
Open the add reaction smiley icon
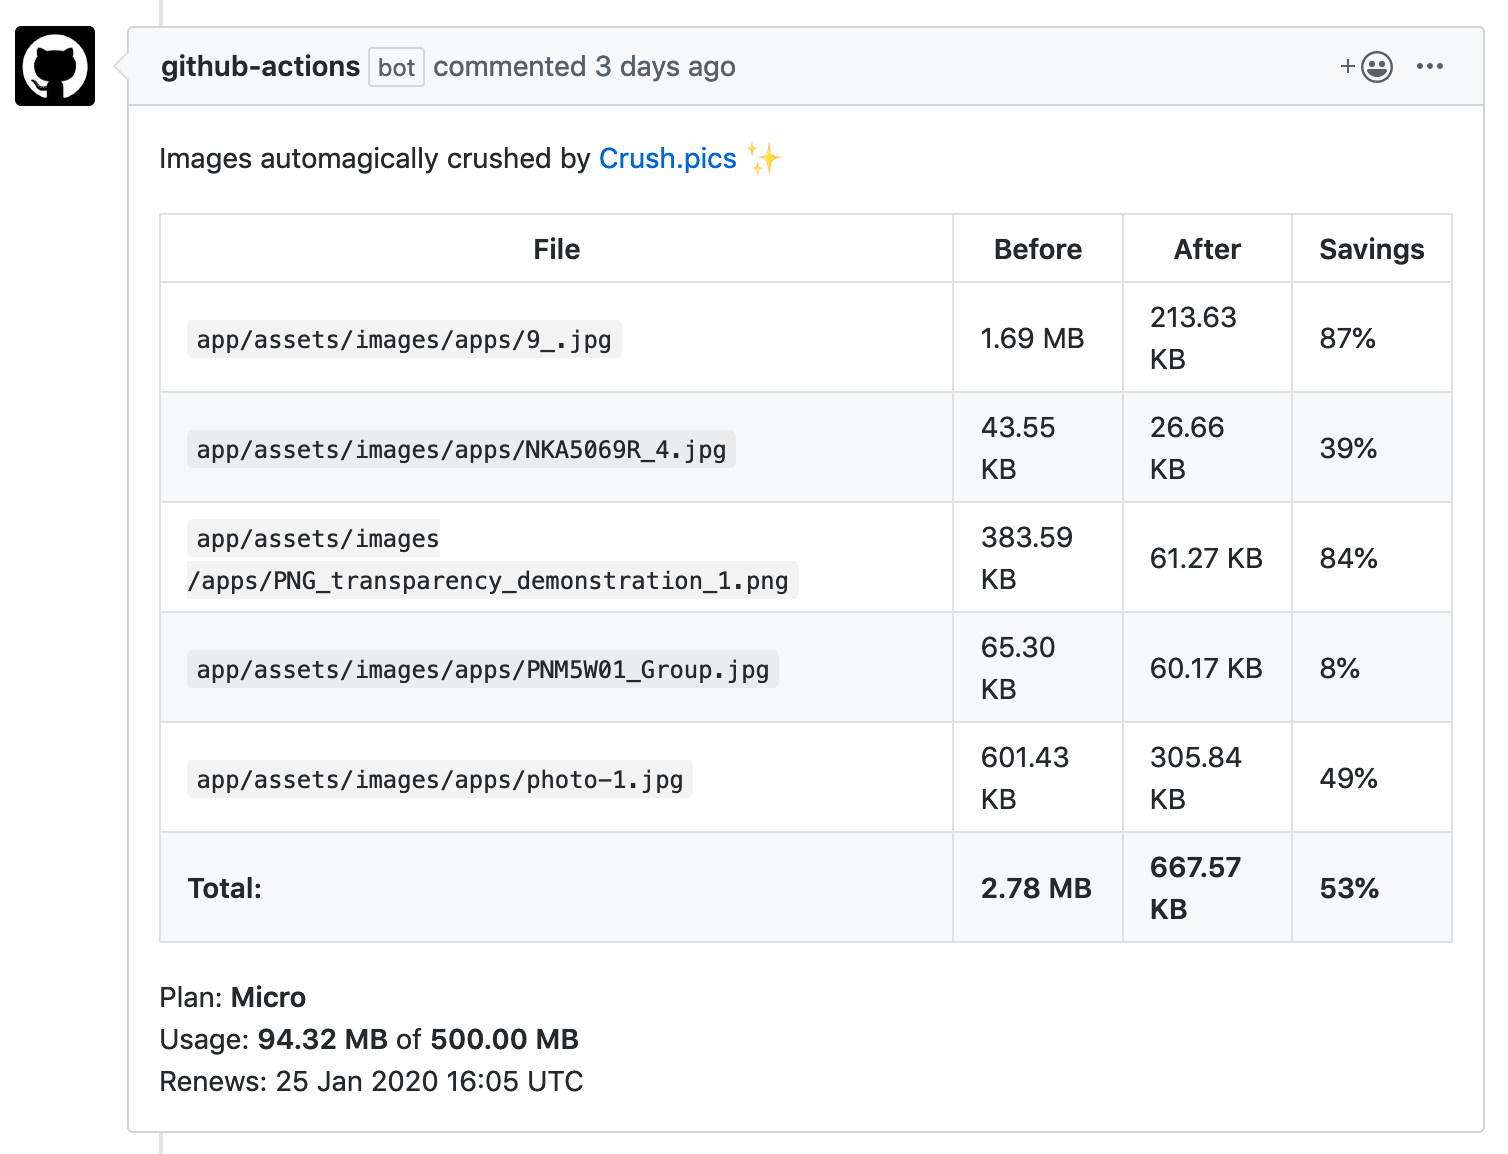[x=1377, y=67]
